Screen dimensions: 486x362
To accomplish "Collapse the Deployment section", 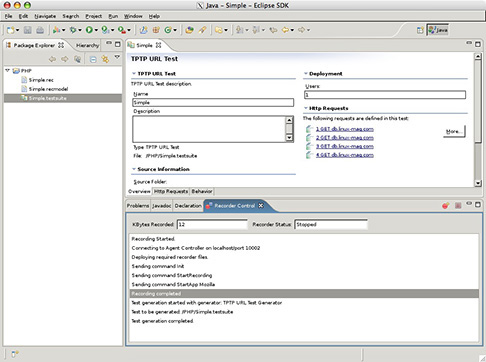I will click(x=306, y=73).
